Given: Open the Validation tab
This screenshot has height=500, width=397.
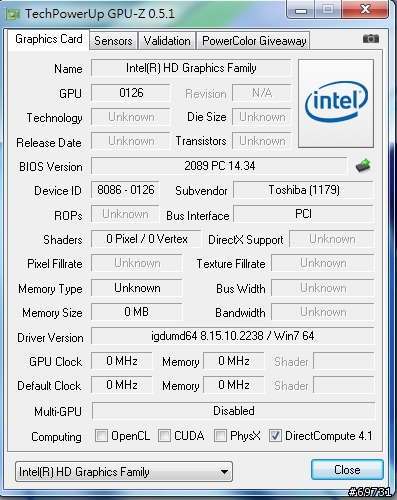Looking at the screenshot, I should 167,41.
